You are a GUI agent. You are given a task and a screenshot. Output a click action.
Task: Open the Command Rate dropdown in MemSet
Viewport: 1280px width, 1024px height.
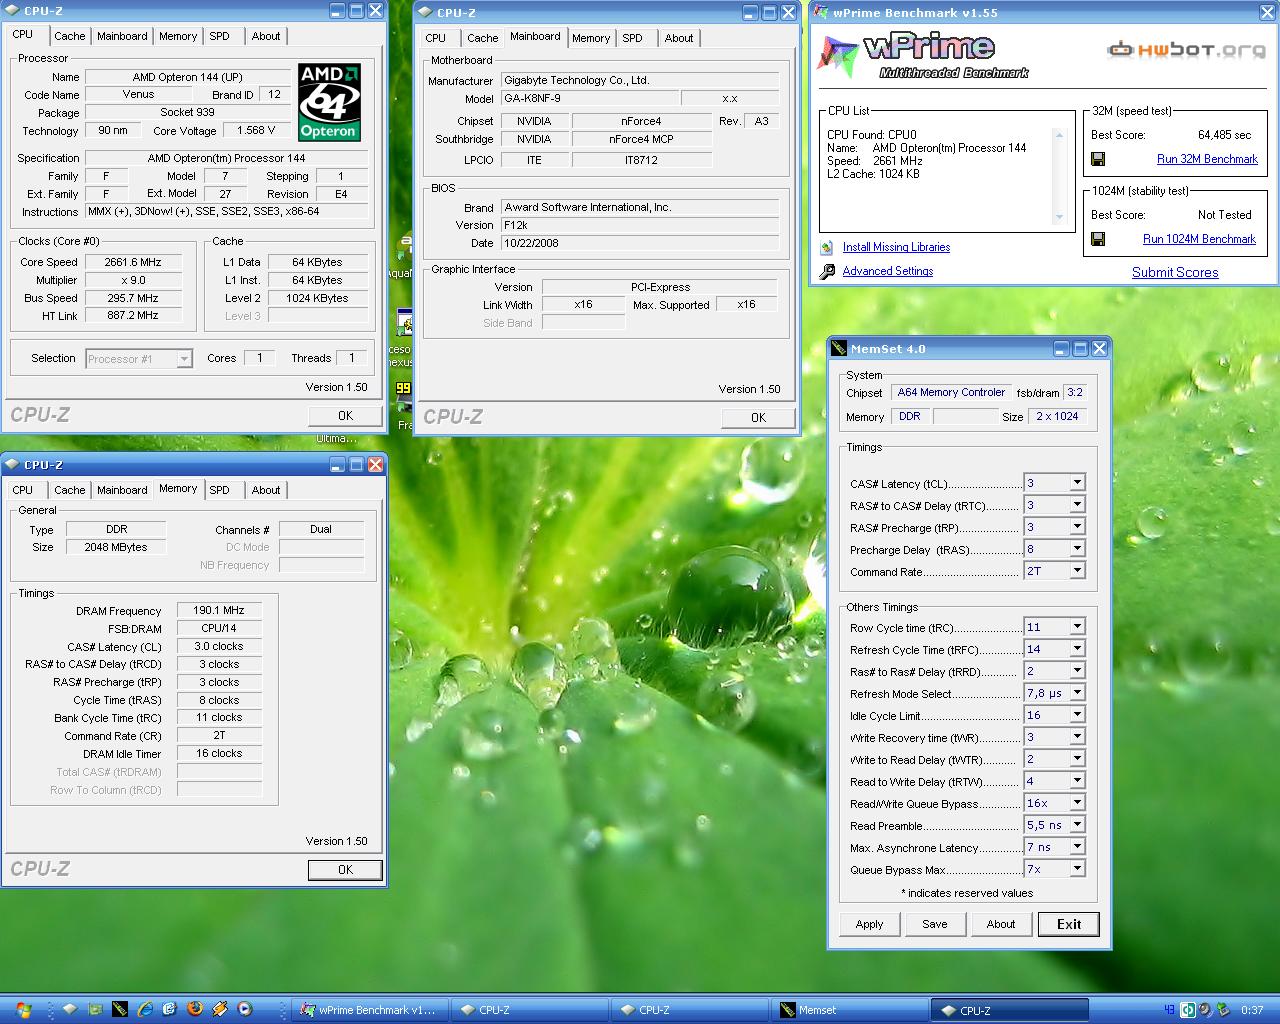point(1077,571)
